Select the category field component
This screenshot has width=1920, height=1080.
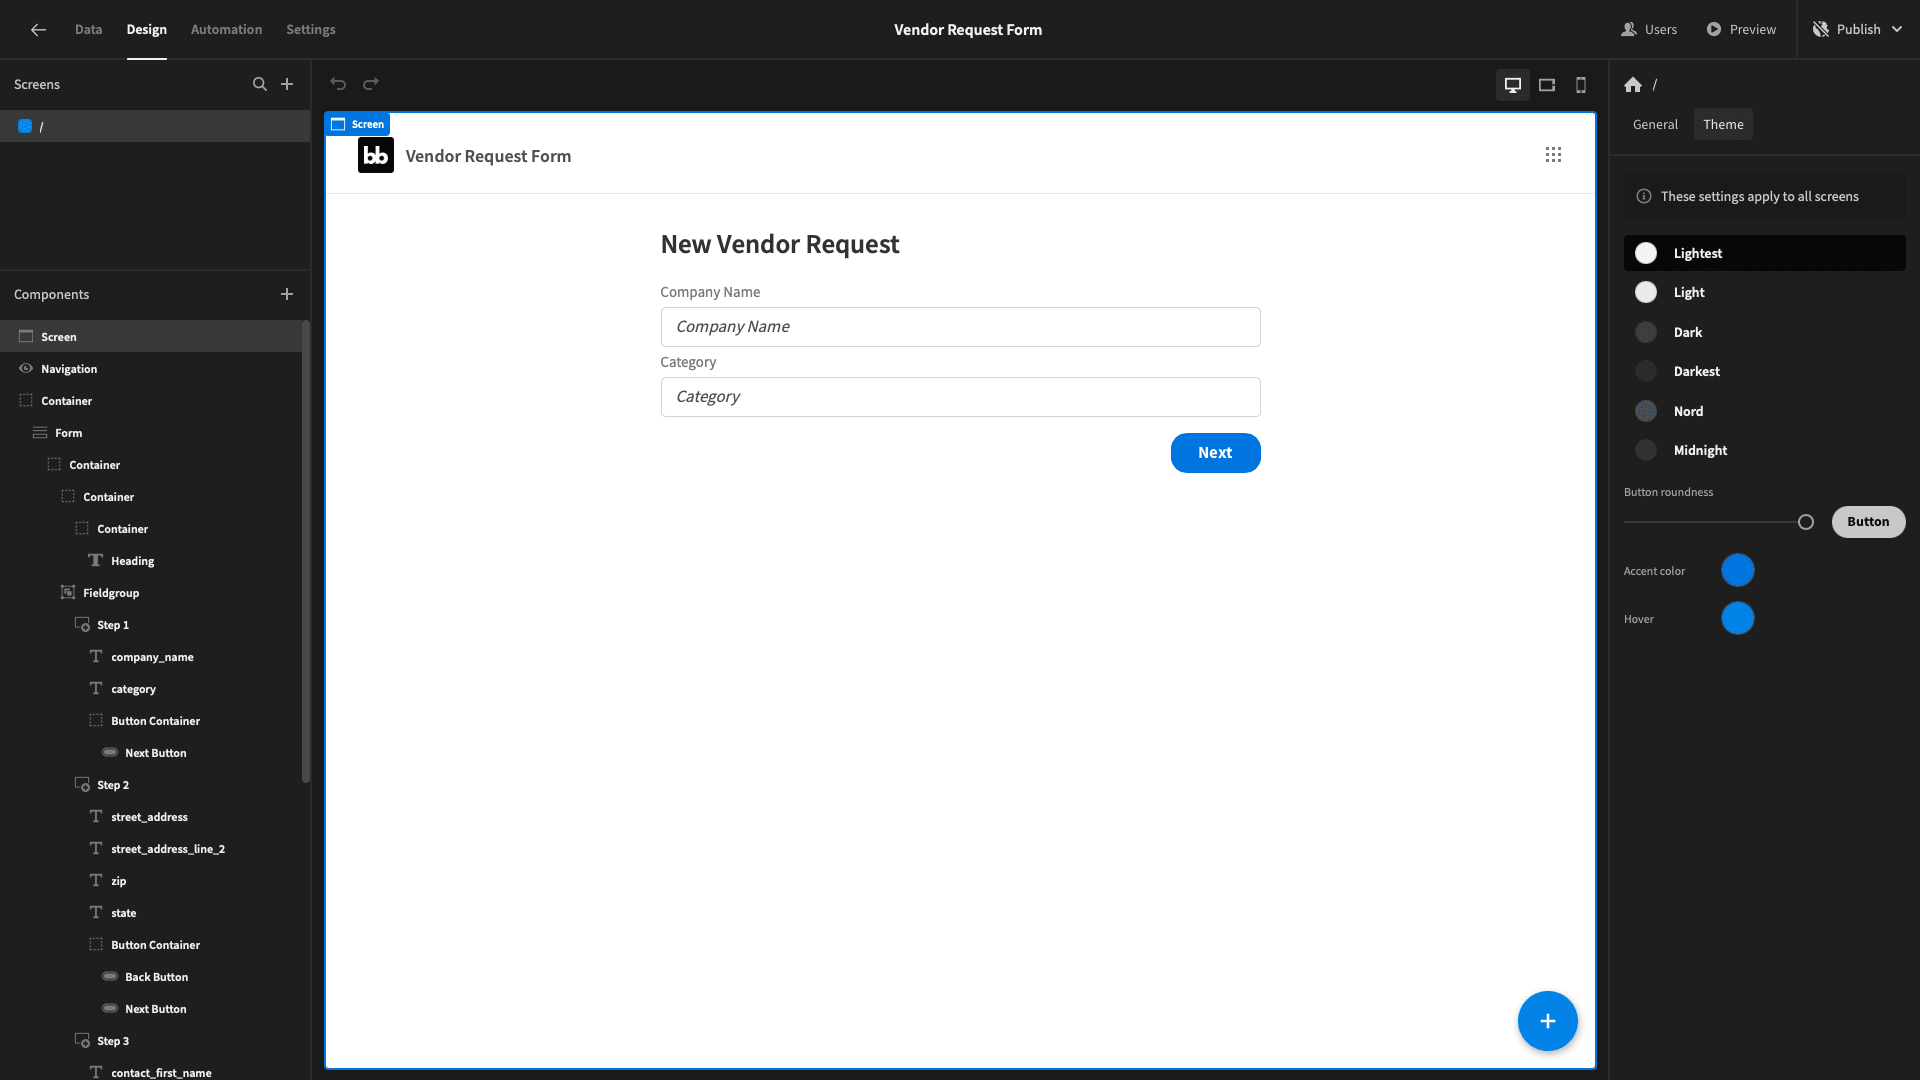pos(151,689)
